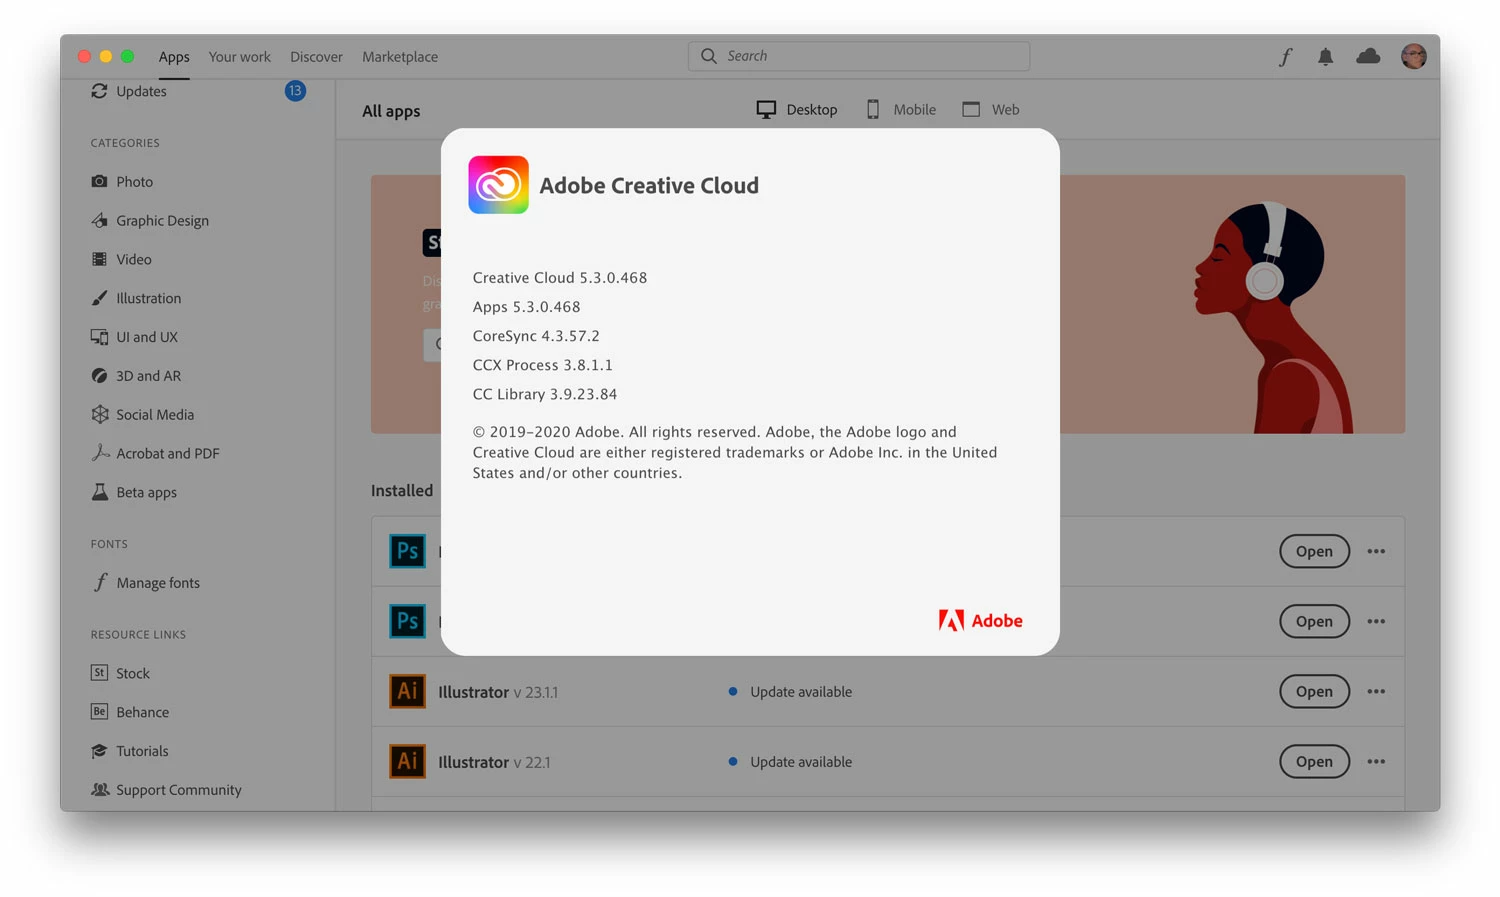The width and height of the screenshot is (1500, 897).
Task: Click the Acrobat and PDF icon
Action: pyautogui.click(x=100, y=453)
